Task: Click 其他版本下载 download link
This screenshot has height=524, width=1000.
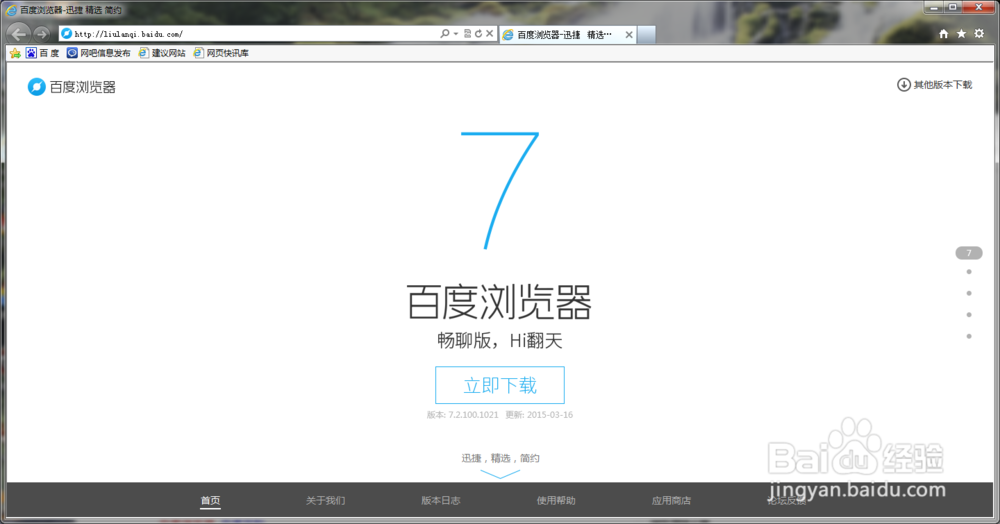Action: (x=934, y=85)
